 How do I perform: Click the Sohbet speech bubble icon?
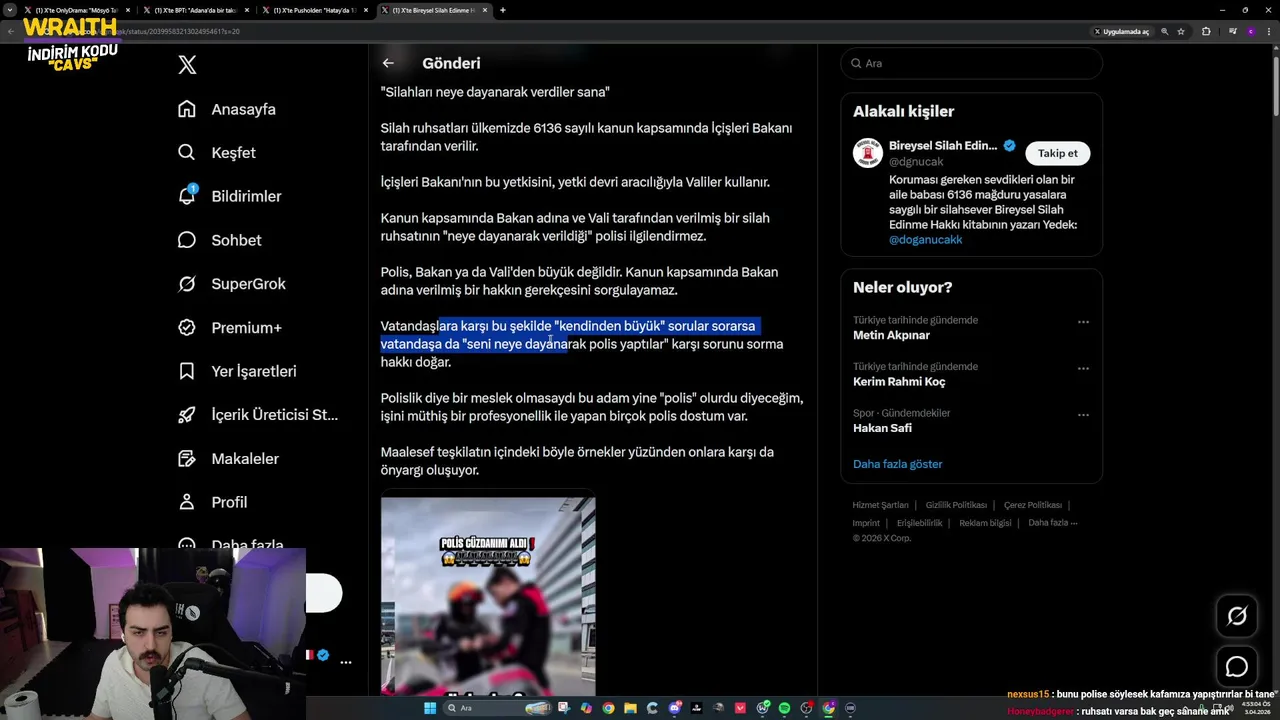pos(187,240)
